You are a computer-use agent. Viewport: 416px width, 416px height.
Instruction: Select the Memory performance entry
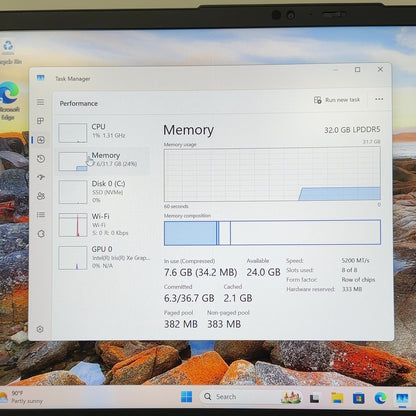point(103,161)
